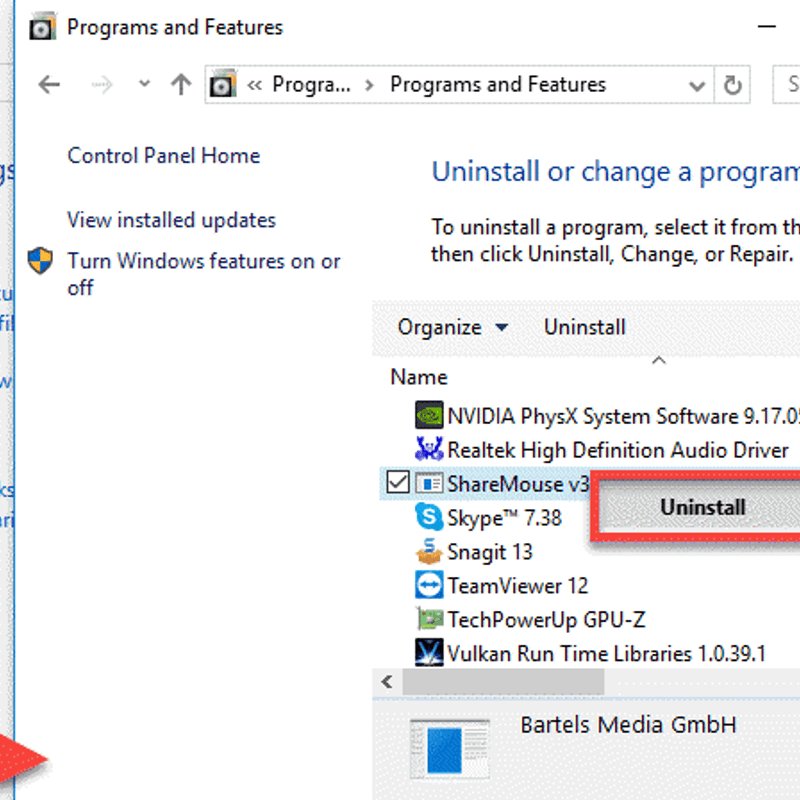Select TechPowerUp GPU-Z entry

click(x=546, y=620)
